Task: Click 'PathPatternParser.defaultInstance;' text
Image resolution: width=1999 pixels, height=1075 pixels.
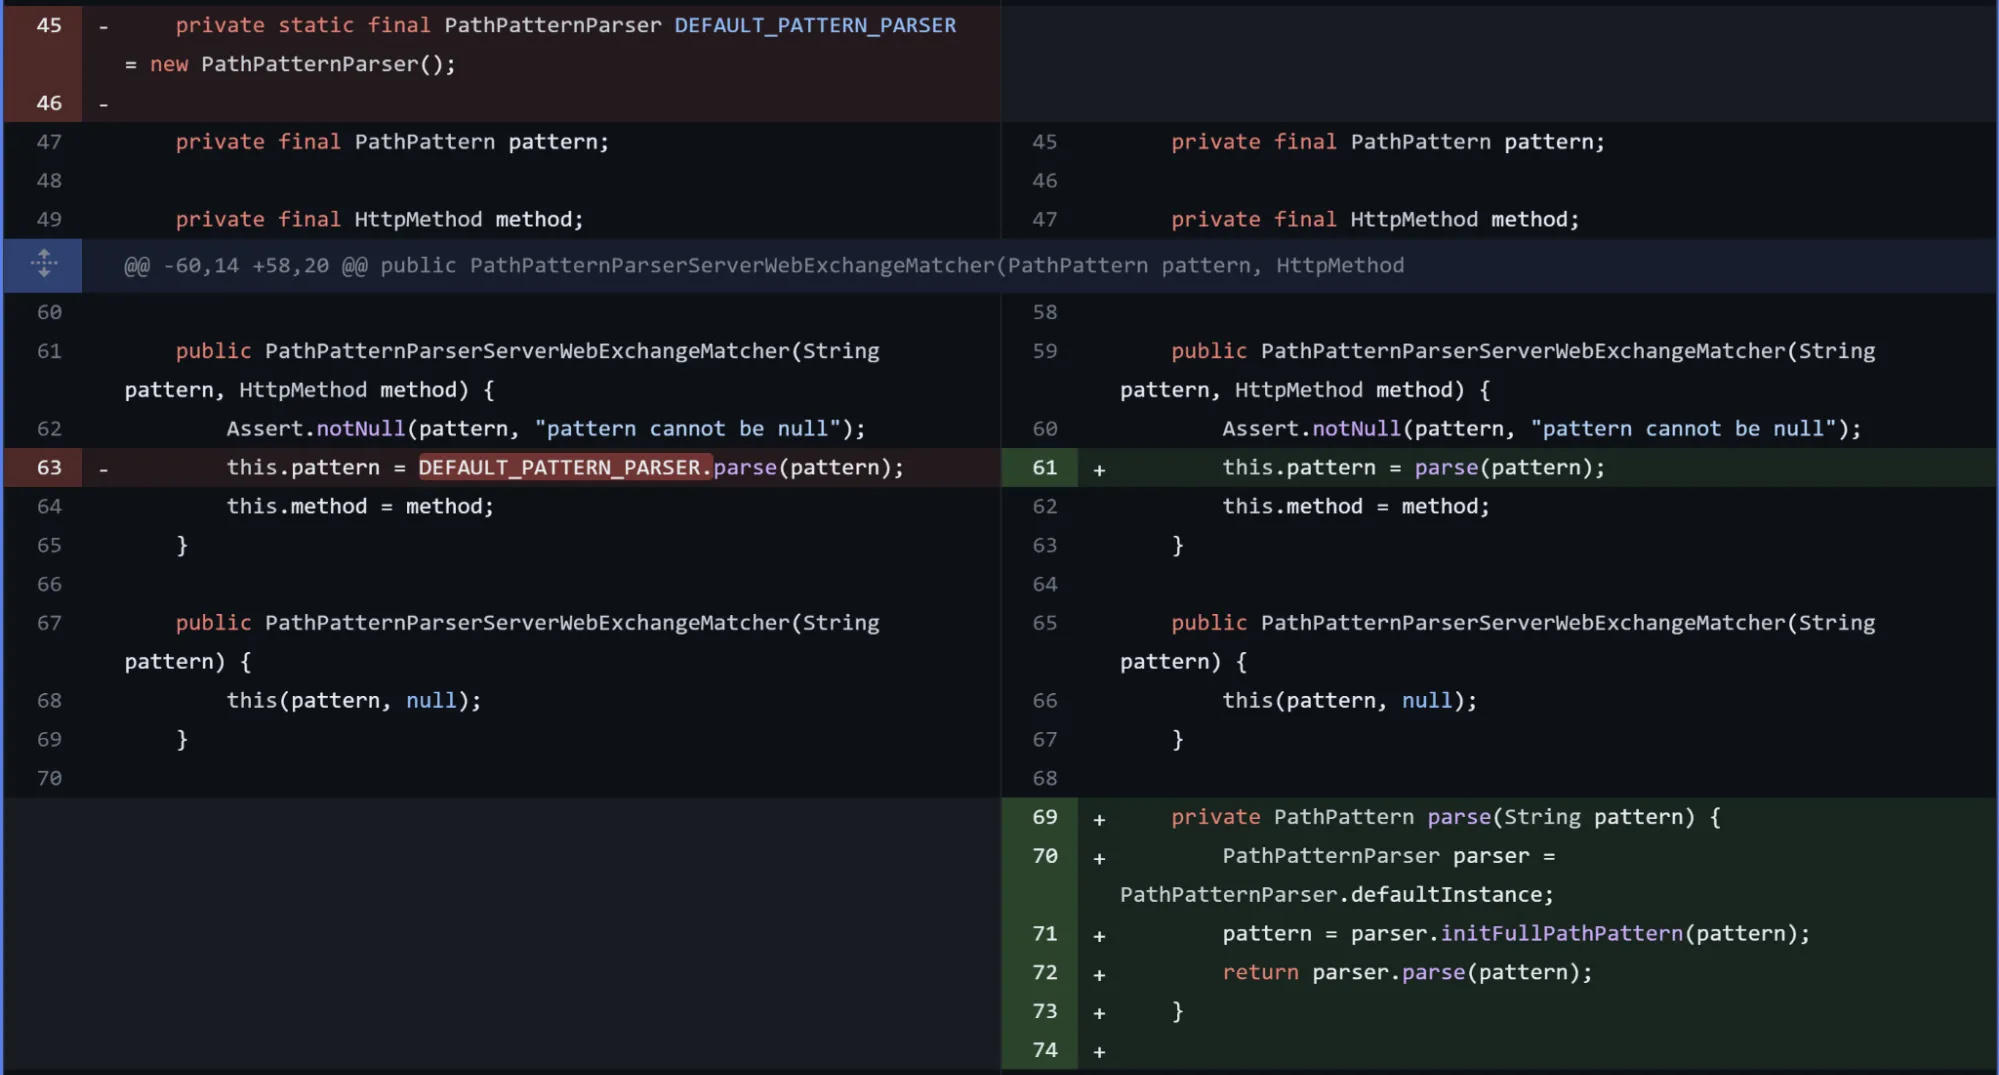Action: click(x=1337, y=895)
